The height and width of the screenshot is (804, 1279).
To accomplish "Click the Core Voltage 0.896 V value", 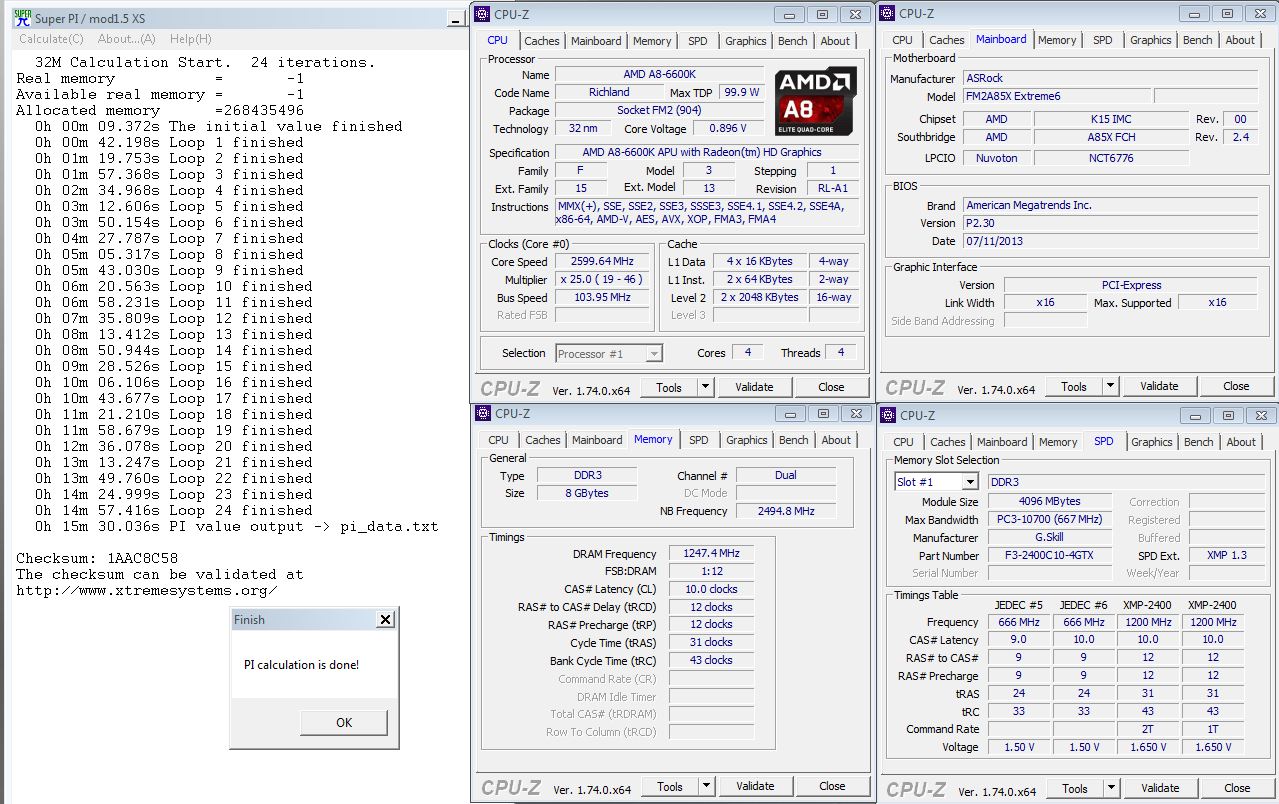I will [x=728, y=129].
